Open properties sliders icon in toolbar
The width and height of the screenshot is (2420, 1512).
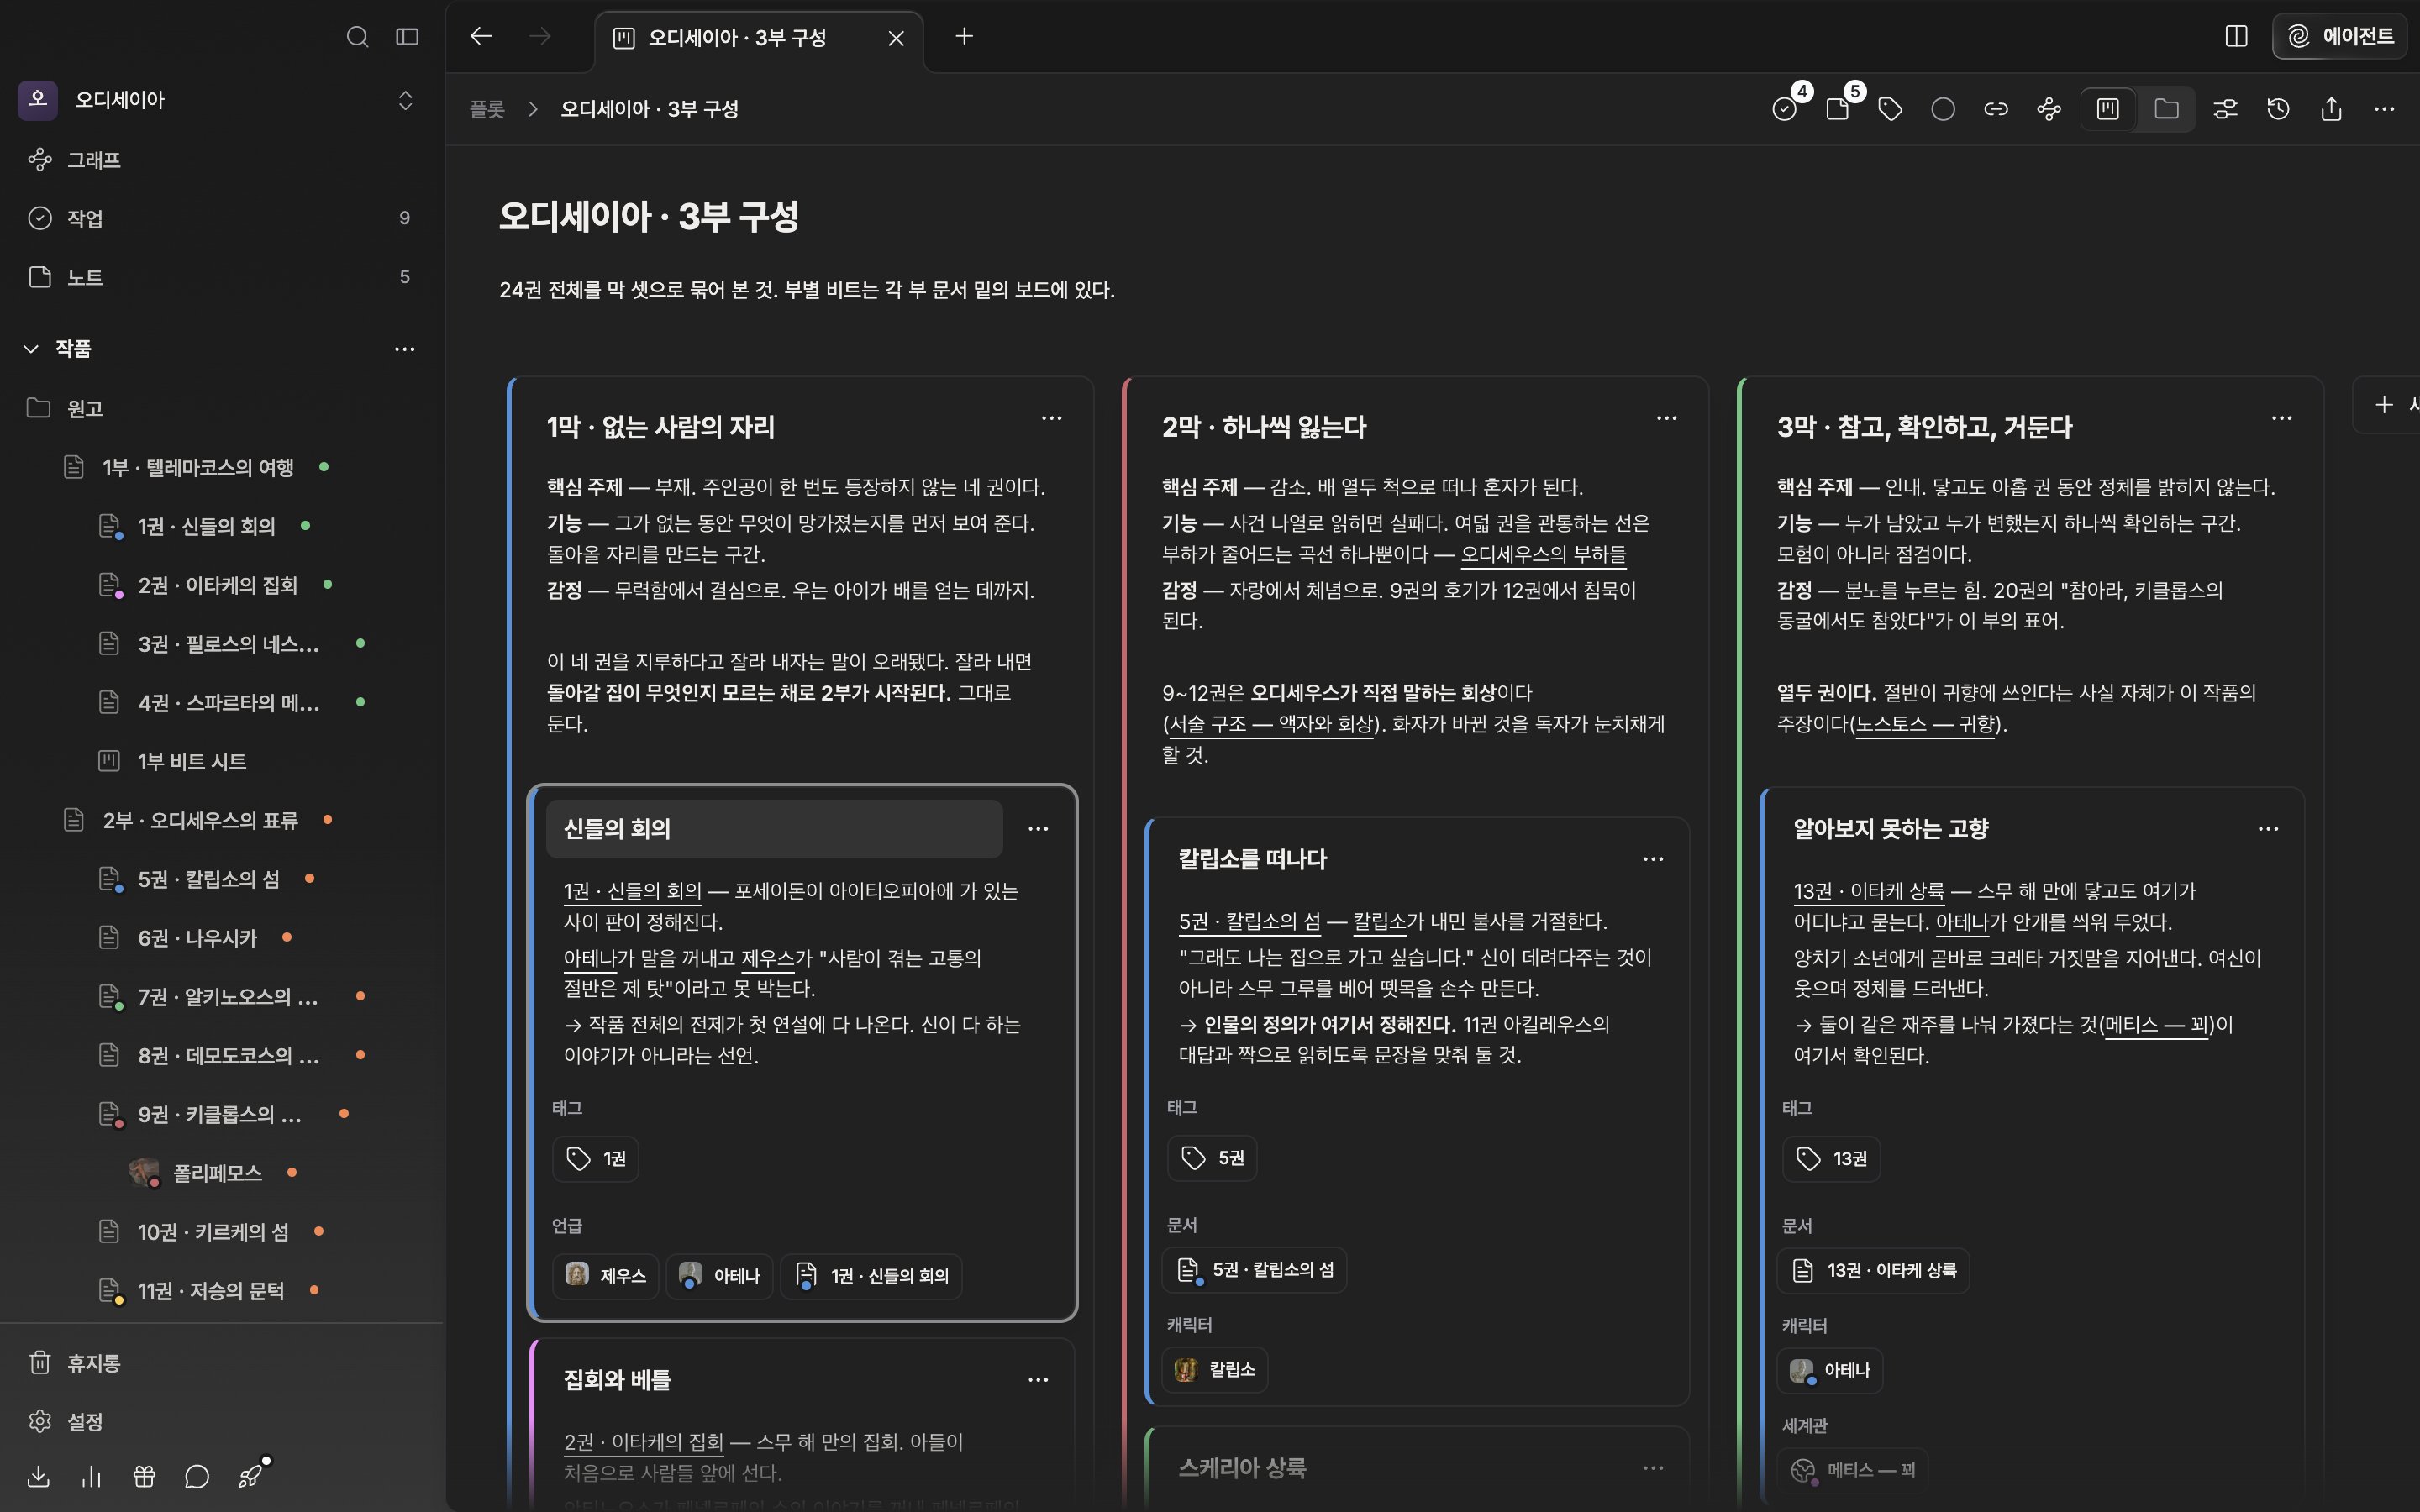click(2225, 109)
